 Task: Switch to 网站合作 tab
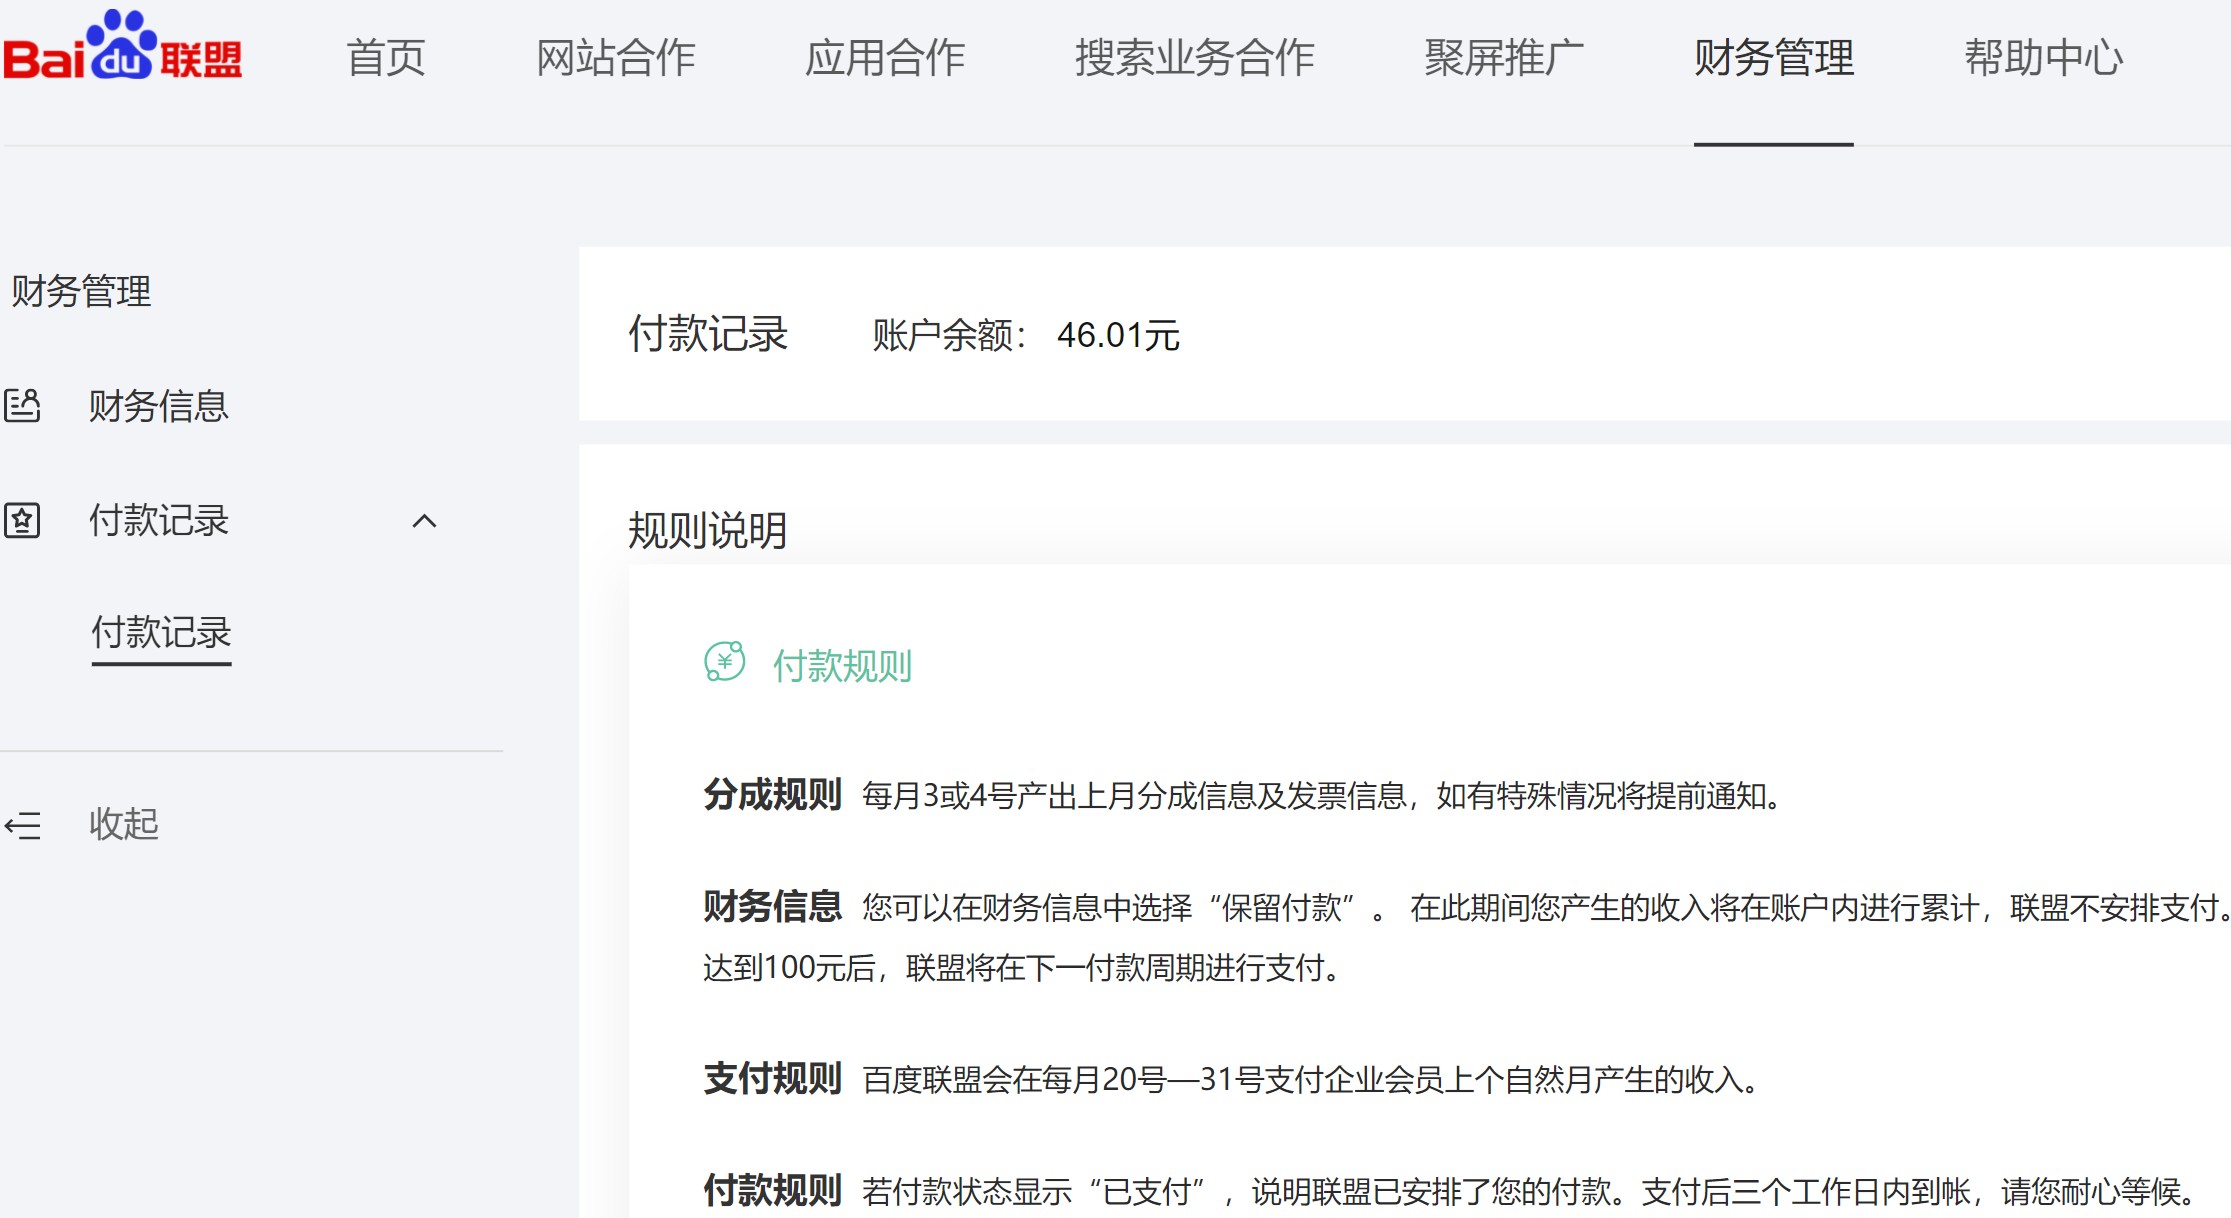[615, 58]
